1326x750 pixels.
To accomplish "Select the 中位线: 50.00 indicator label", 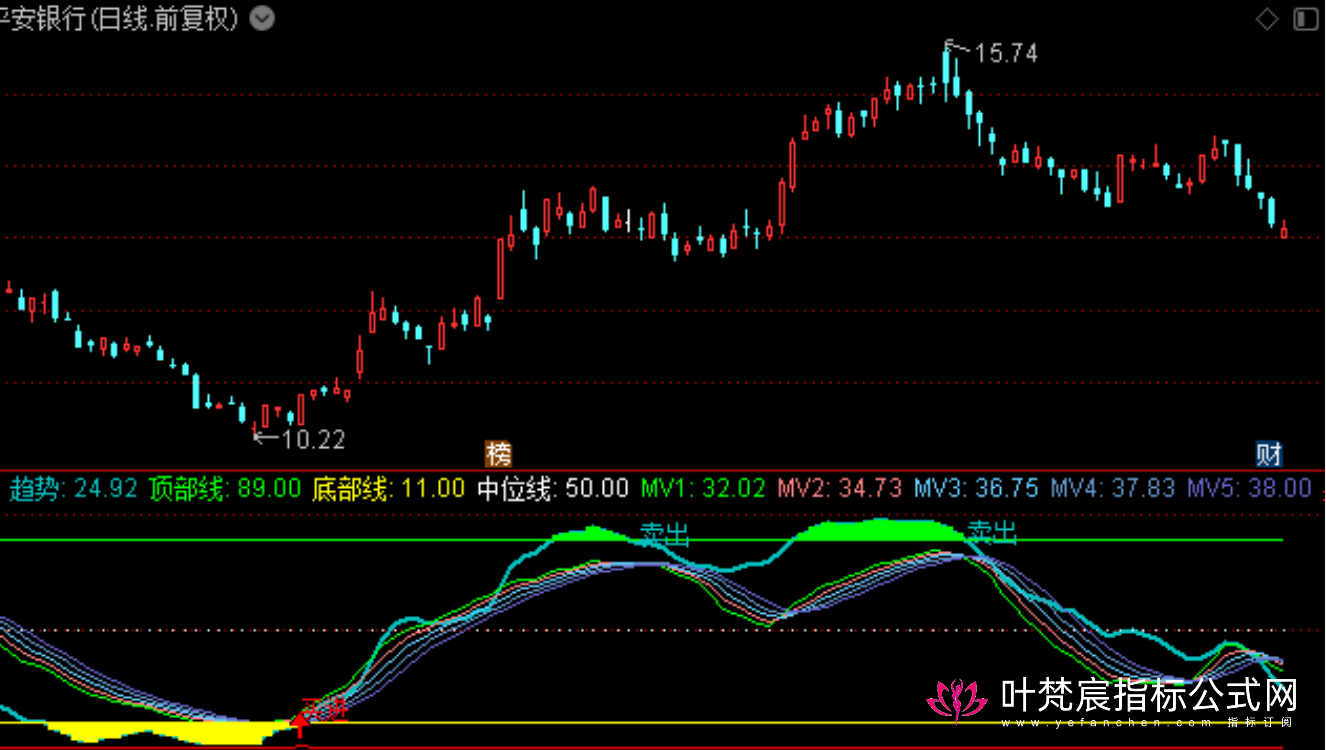I will (553, 488).
